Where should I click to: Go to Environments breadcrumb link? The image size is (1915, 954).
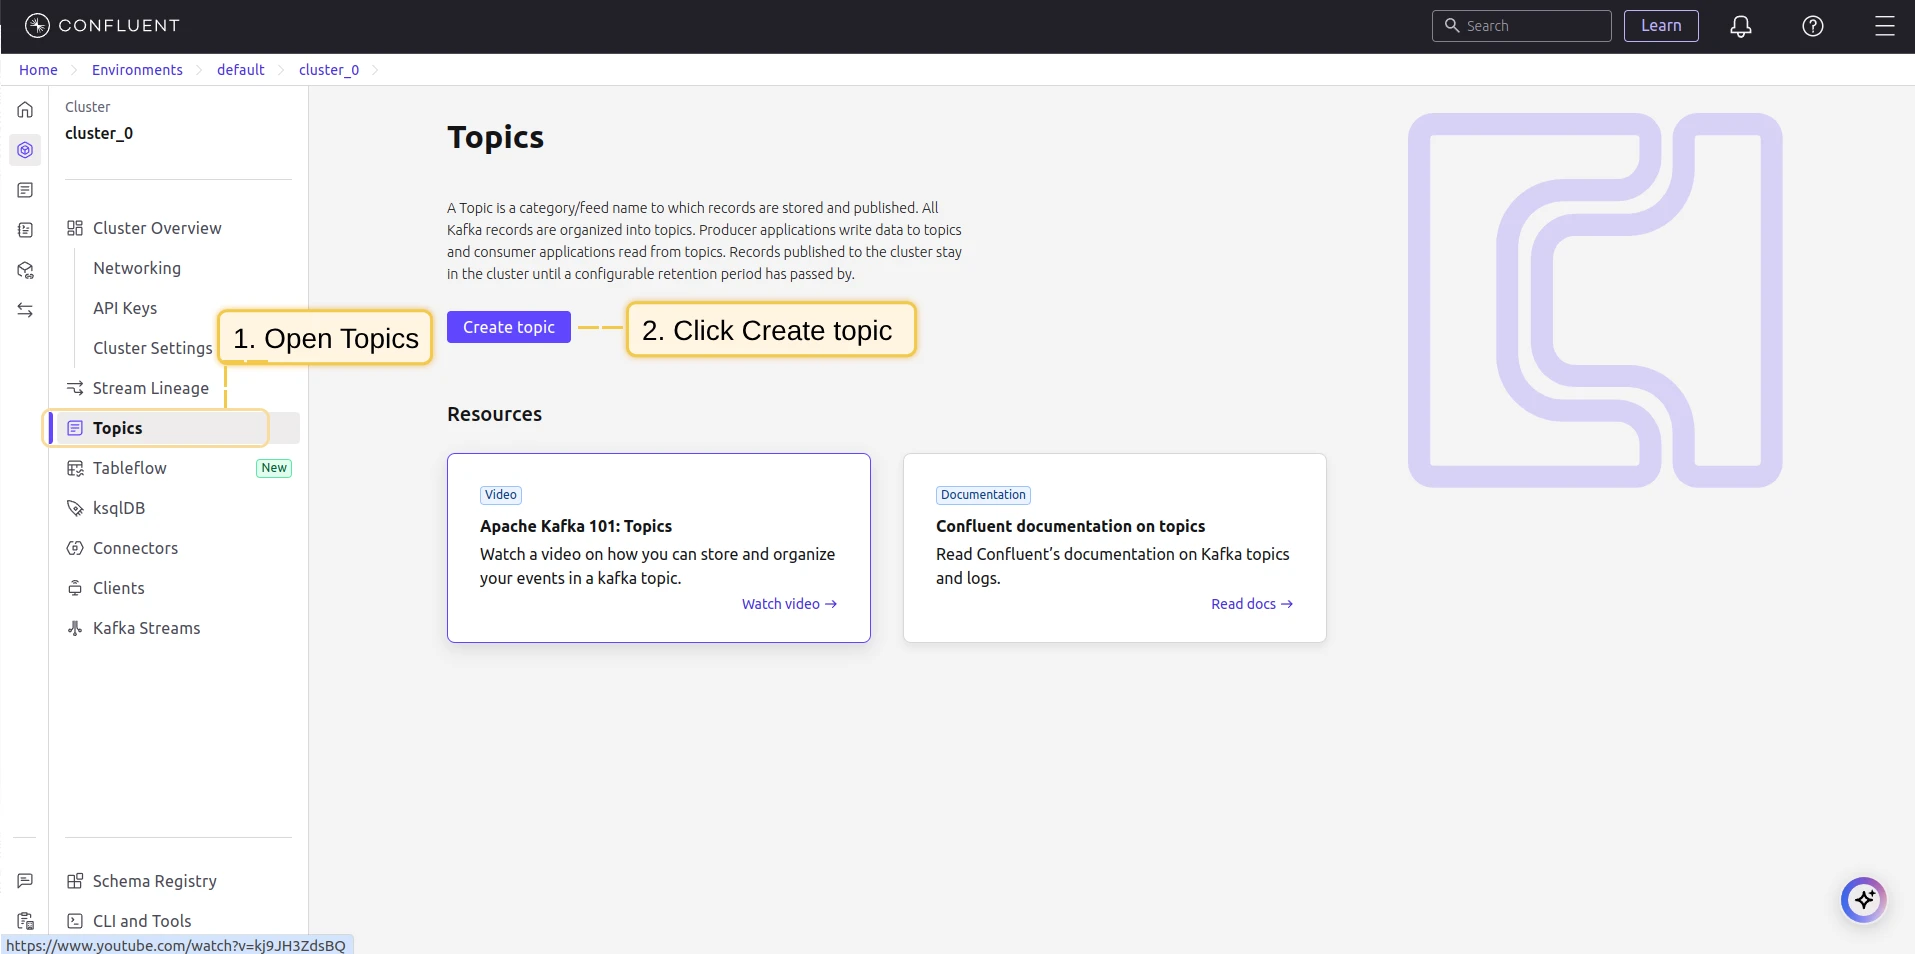coord(137,70)
